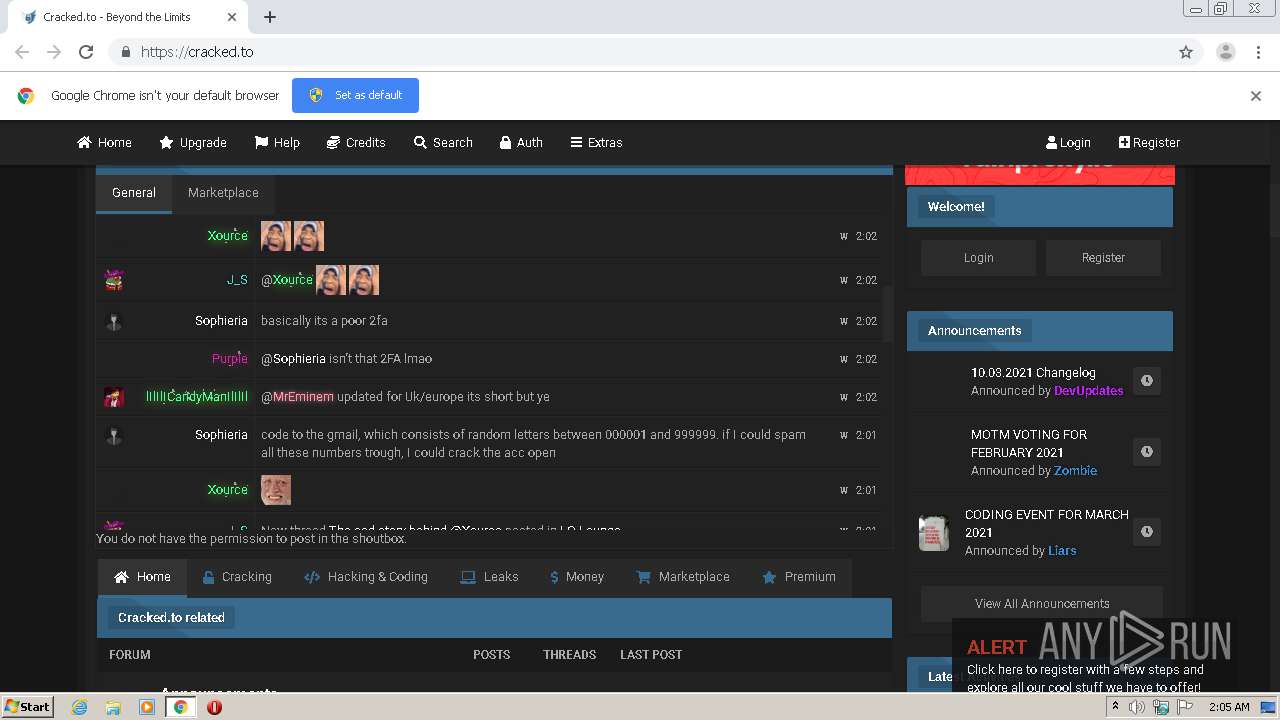Open Windows Media Player taskbar icon
Screen dimensions: 1280x720
pos(147,707)
